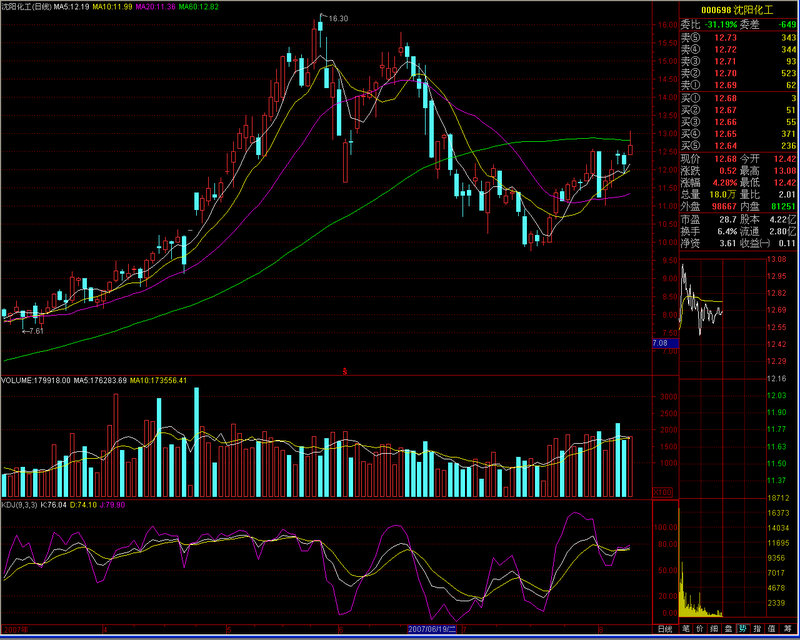800x640 pixels.
Task: Click the 日线 daily period label
Action: [x=663, y=629]
